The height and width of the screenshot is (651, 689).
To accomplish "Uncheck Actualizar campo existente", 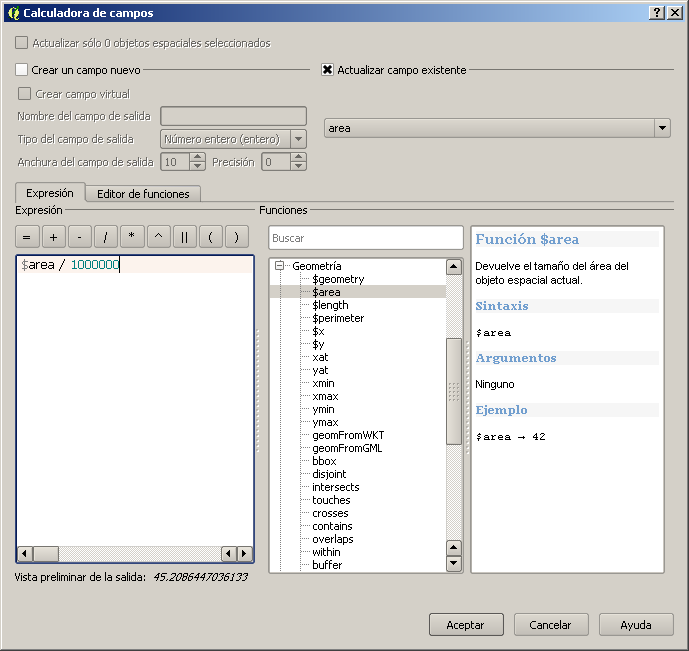I will 327,69.
